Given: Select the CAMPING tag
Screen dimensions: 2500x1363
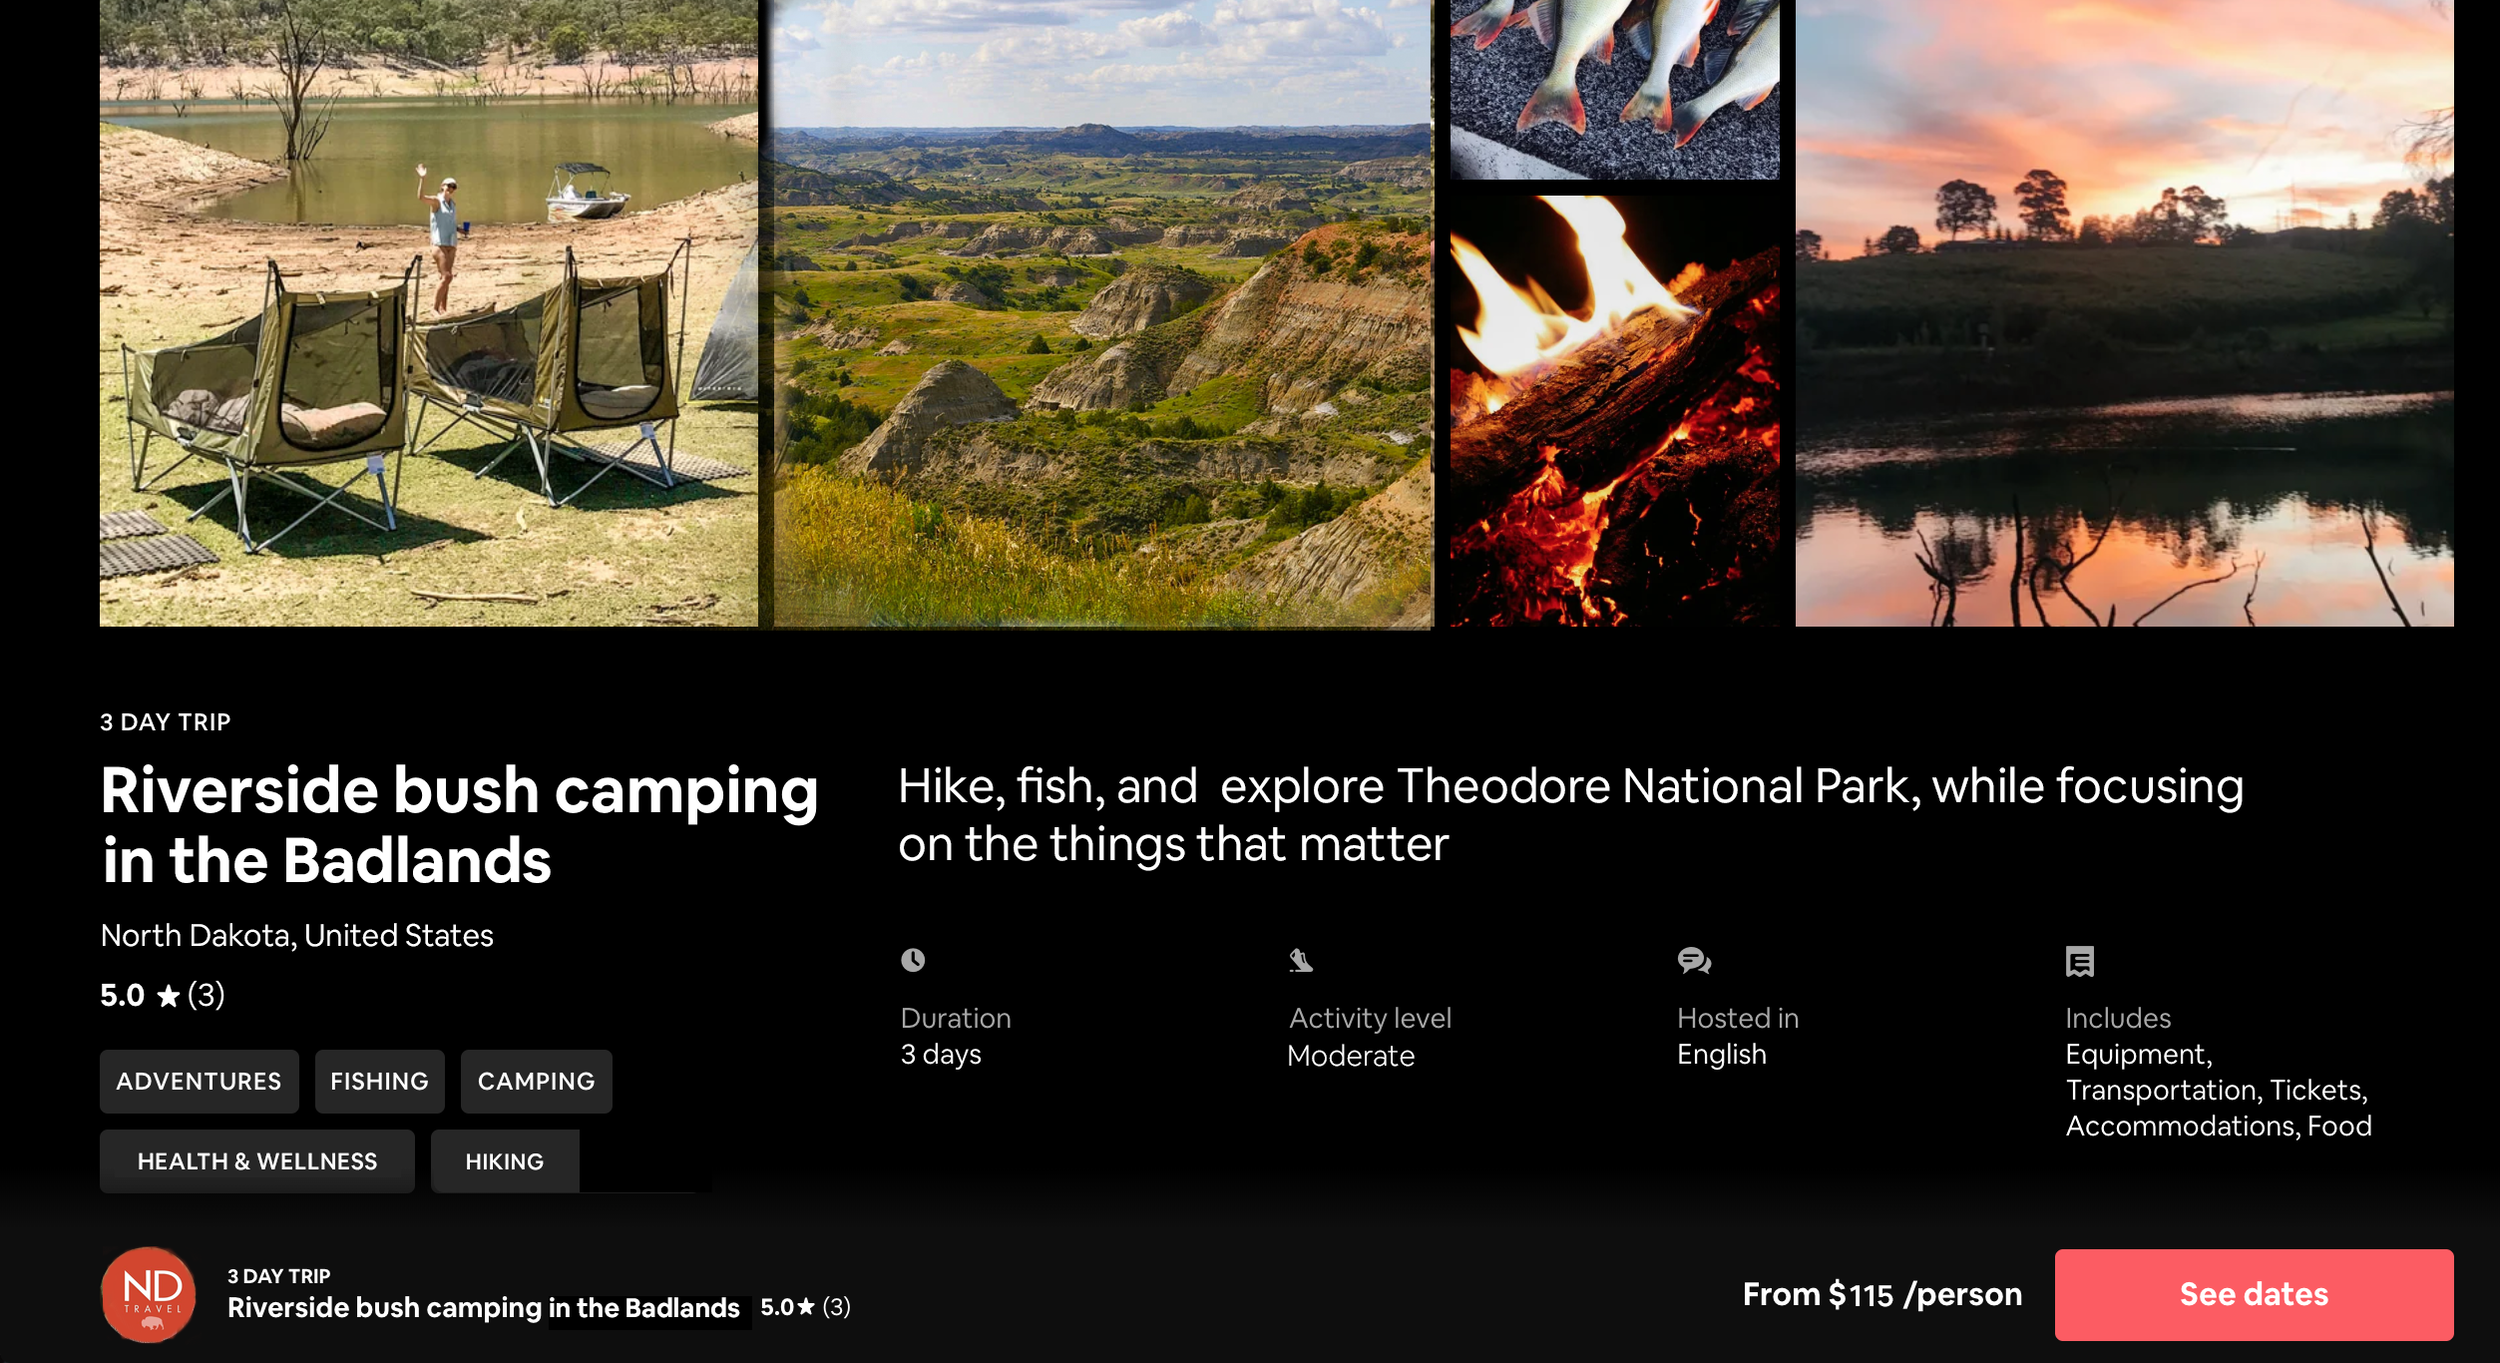Looking at the screenshot, I should tap(536, 1081).
